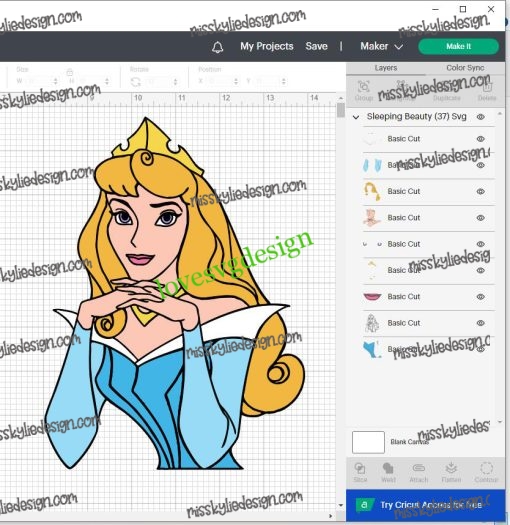Click the Rotate icon in edit bar
Viewport: 510px width, 525px height.
135,81
